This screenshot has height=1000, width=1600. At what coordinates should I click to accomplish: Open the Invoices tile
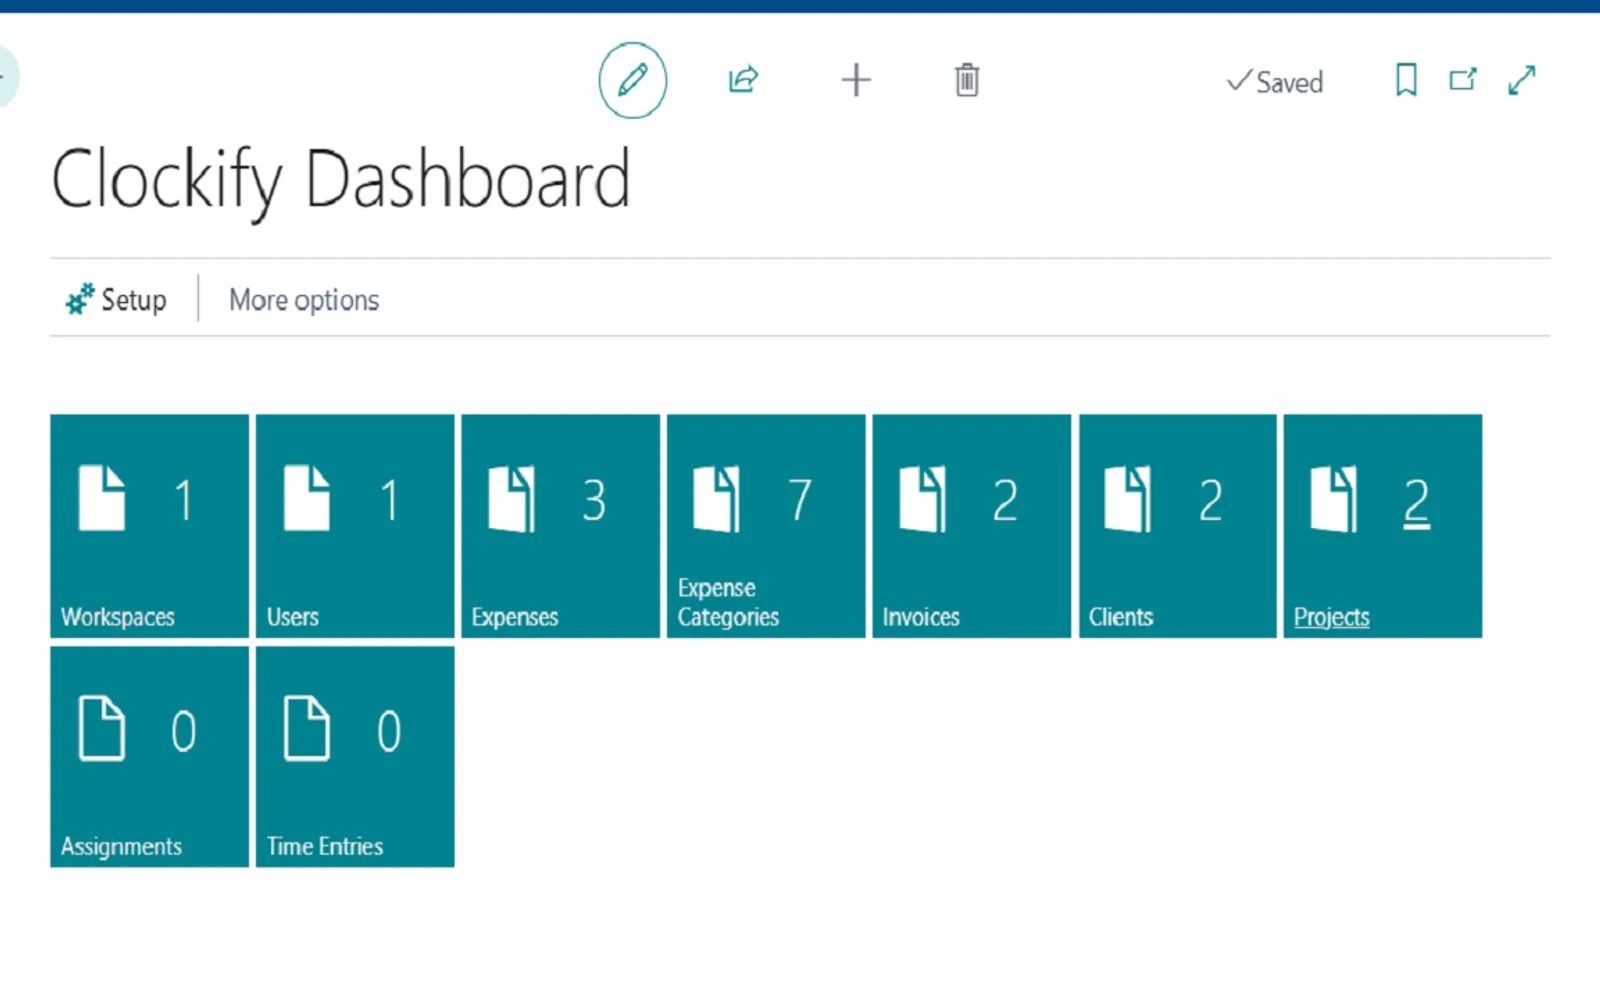[971, 526]
